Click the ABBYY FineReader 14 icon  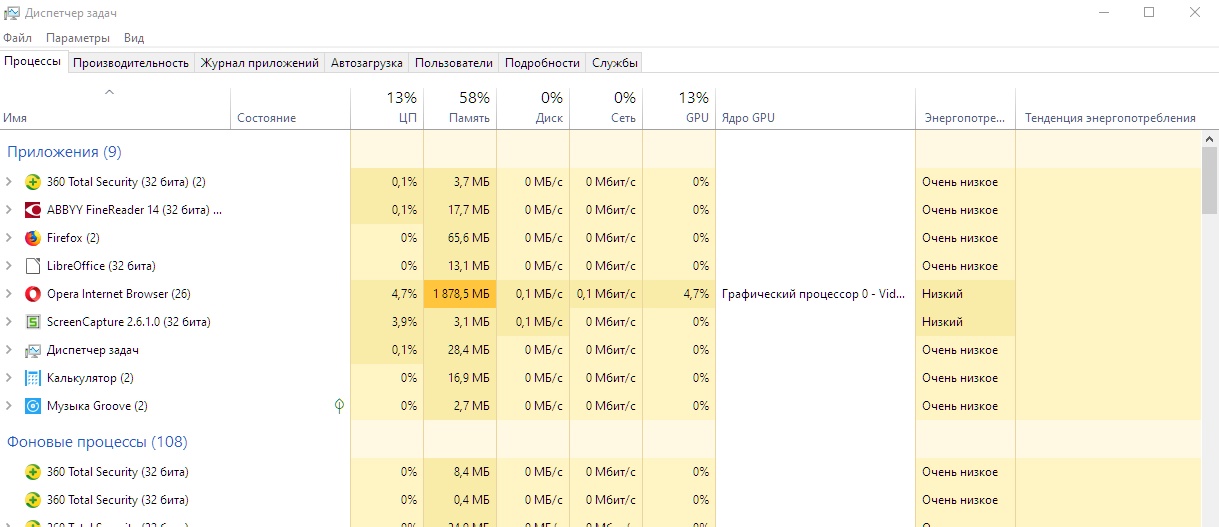[x=33, y=210]
